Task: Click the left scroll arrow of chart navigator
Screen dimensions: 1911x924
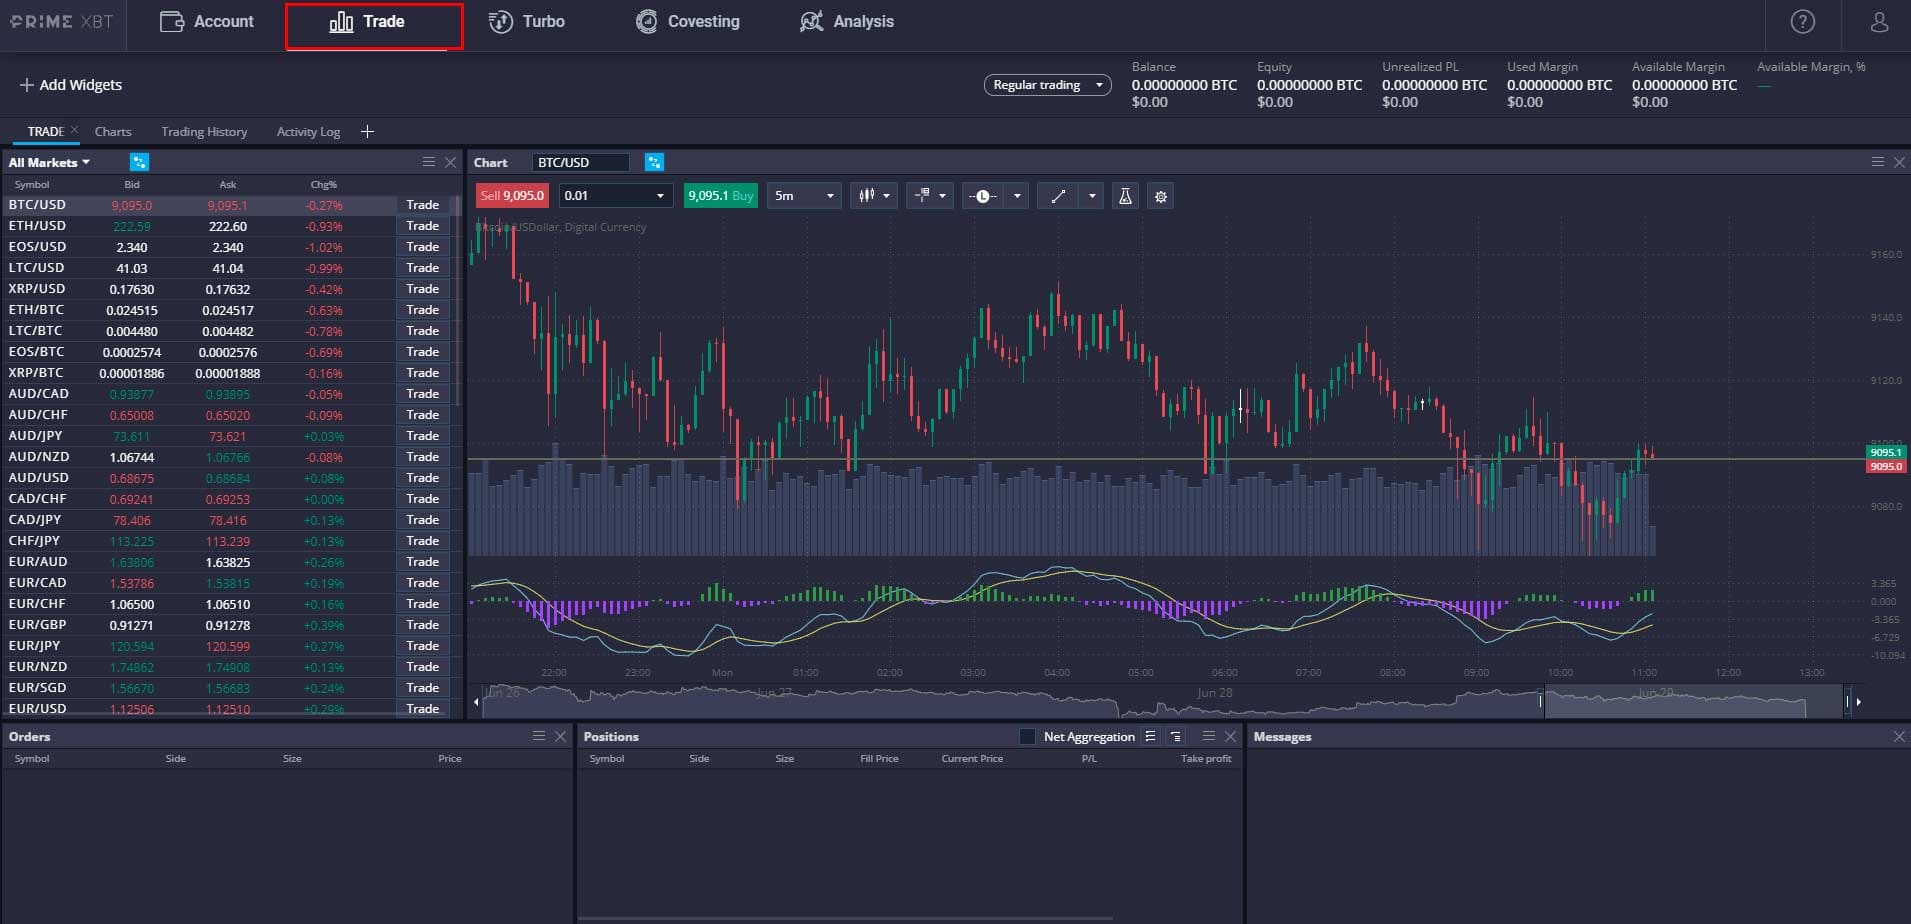Action: 475,702
